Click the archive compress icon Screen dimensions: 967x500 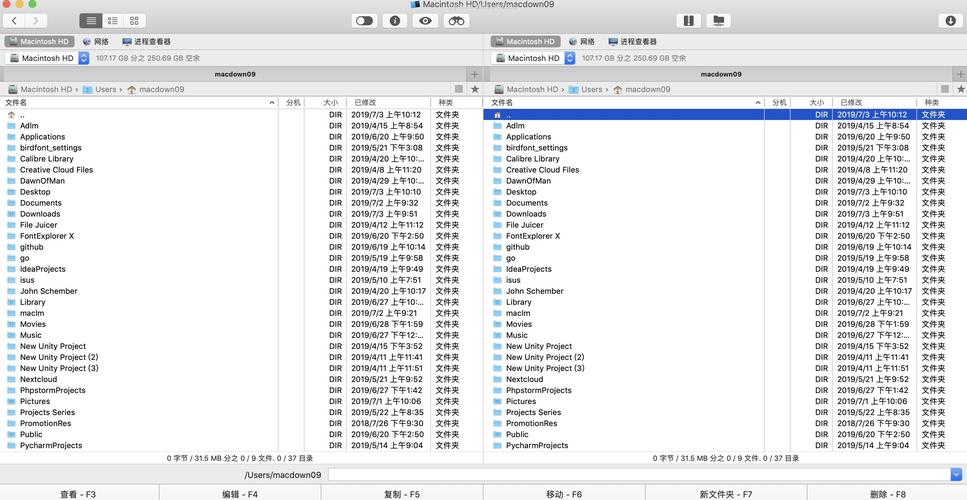[x=687, y=20]
